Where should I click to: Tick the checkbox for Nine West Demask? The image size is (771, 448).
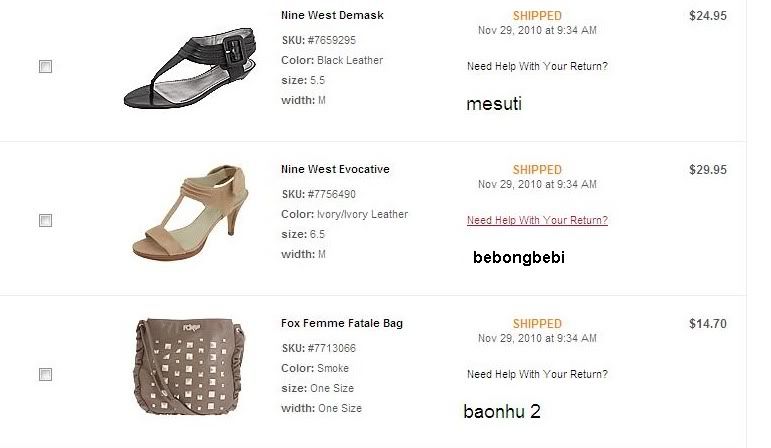45,67
